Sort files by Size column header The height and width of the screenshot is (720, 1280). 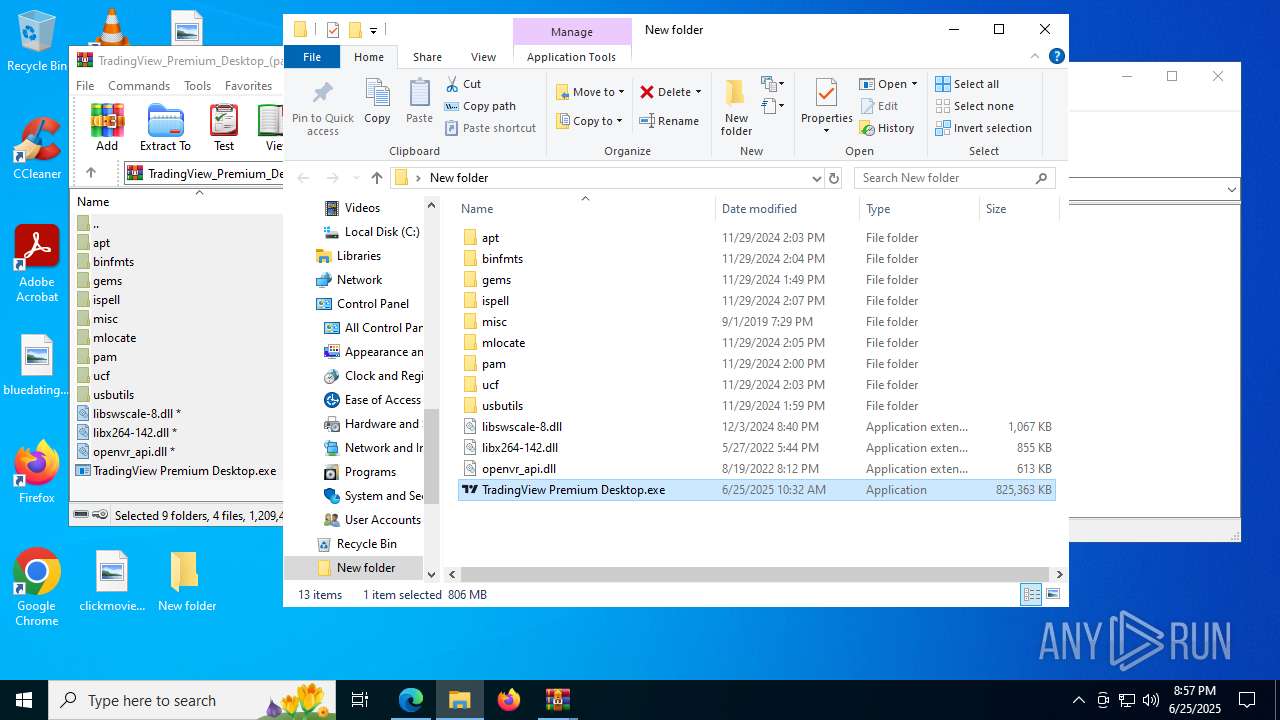tap(1017, 209)
